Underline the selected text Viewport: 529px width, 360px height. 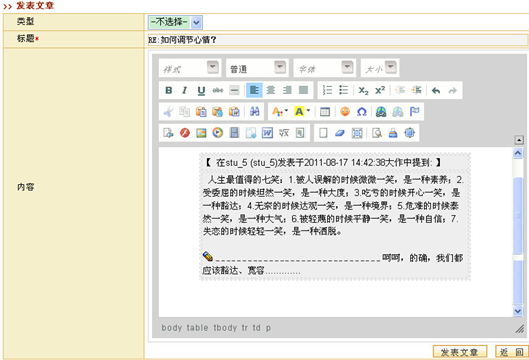[x=201, y=90]
